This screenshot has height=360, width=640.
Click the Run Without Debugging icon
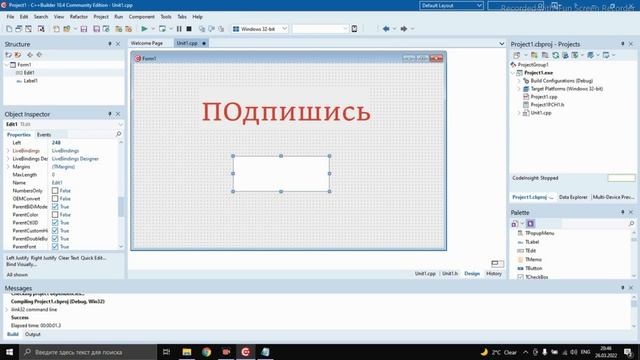coord(162,29)
